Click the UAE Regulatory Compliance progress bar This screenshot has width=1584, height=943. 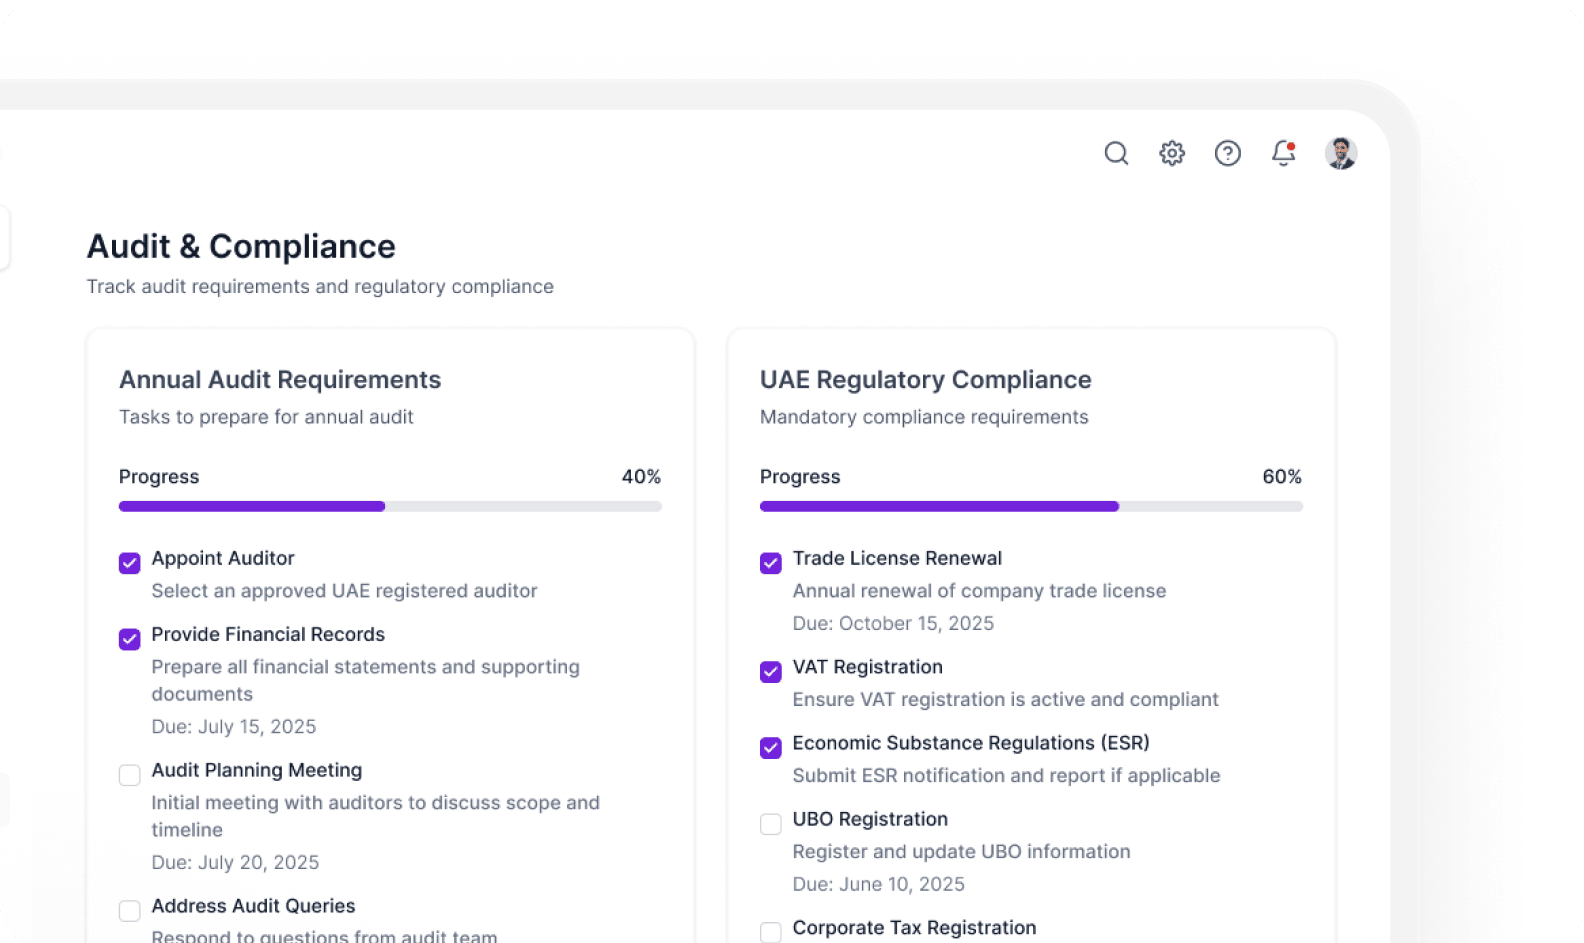pyautogui.click(x=1031, y=506)
